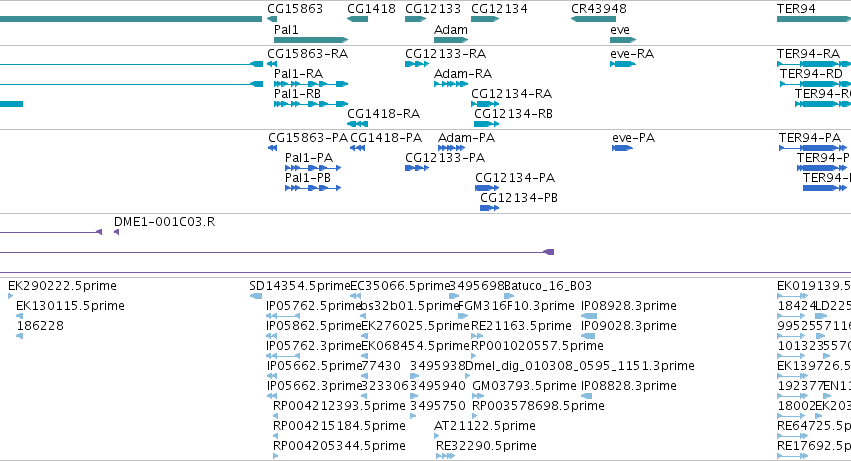Click the EC35066.5prime EST label

[x=401, y=286]
